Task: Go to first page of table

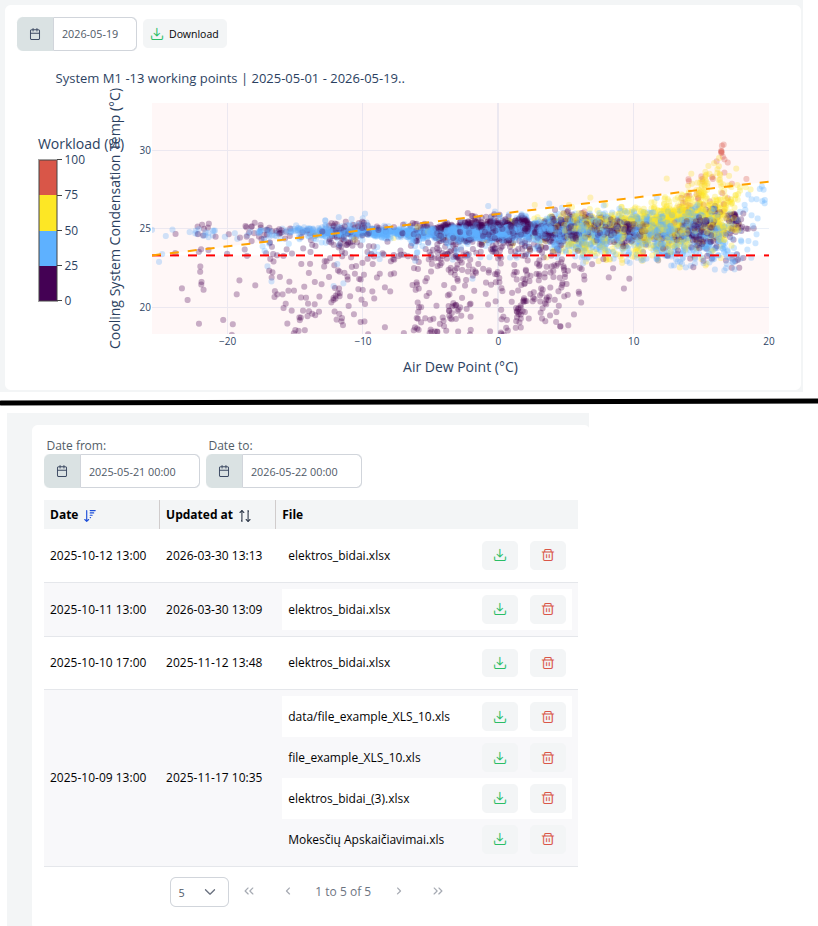Action: [x=249, y=891]
